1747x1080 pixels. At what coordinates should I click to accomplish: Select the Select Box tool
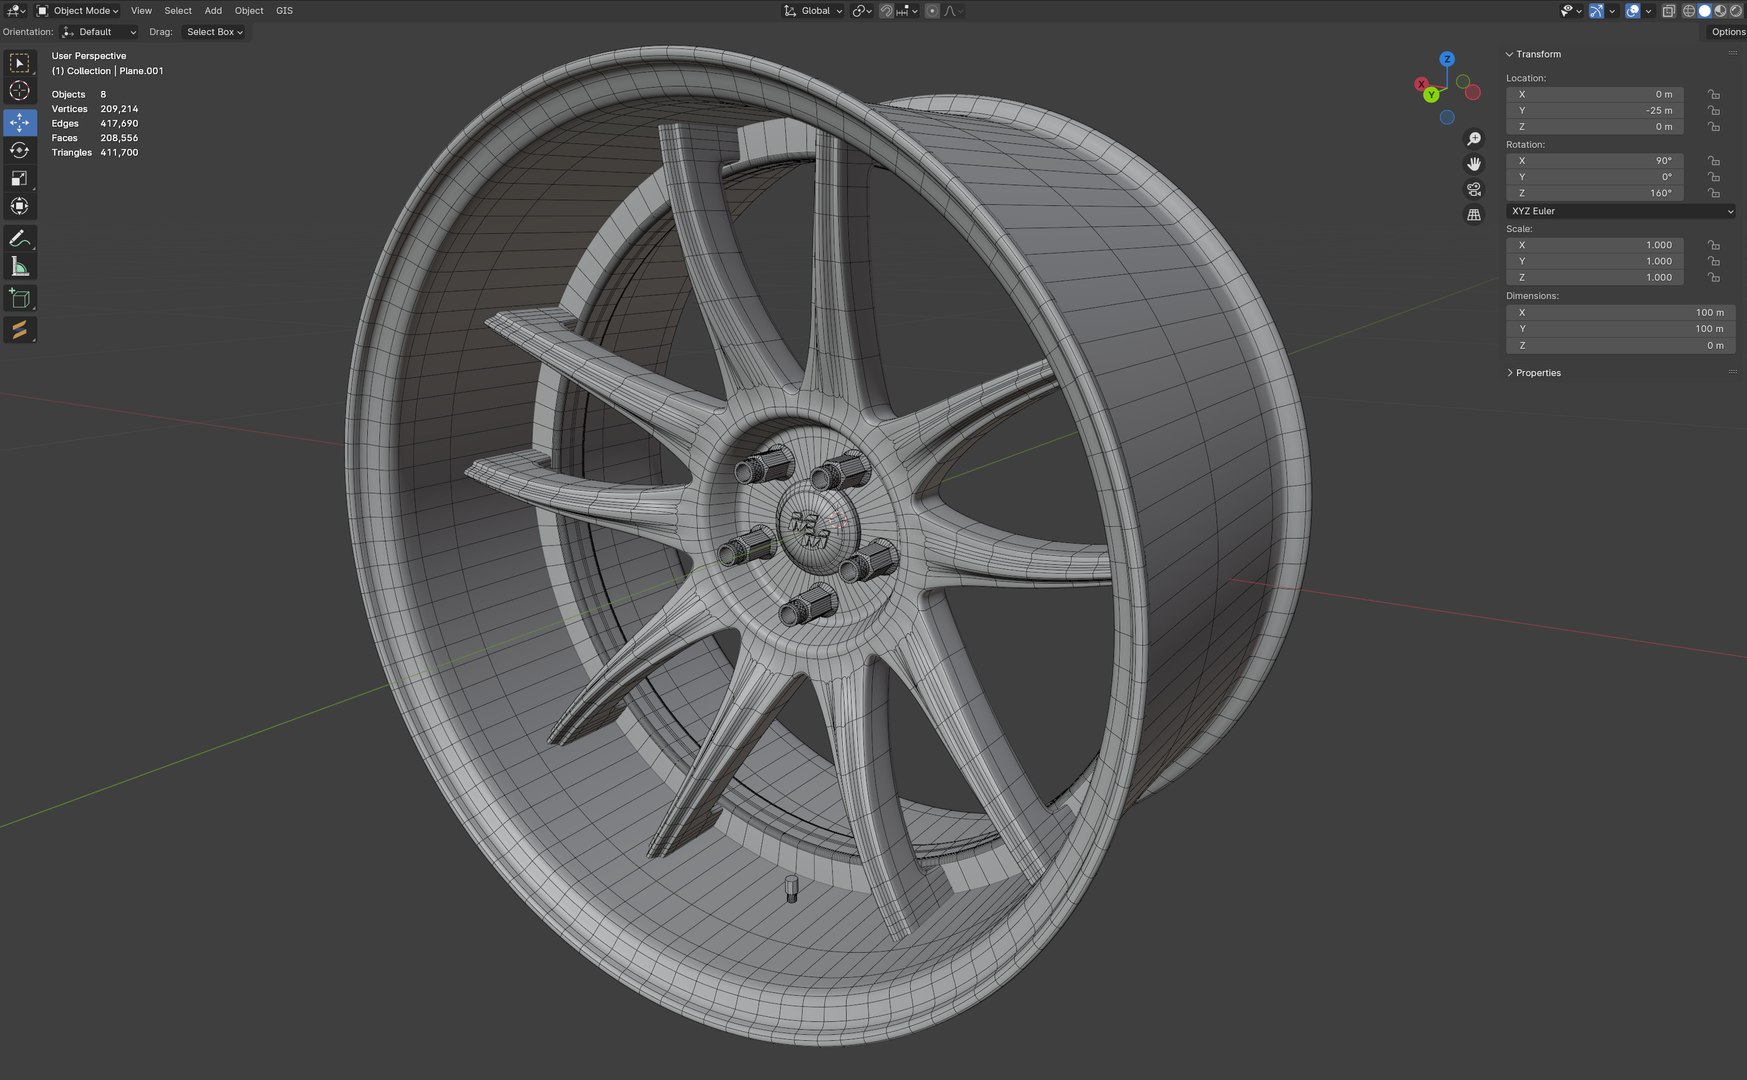pyautogui.click(x=19, y=63)
